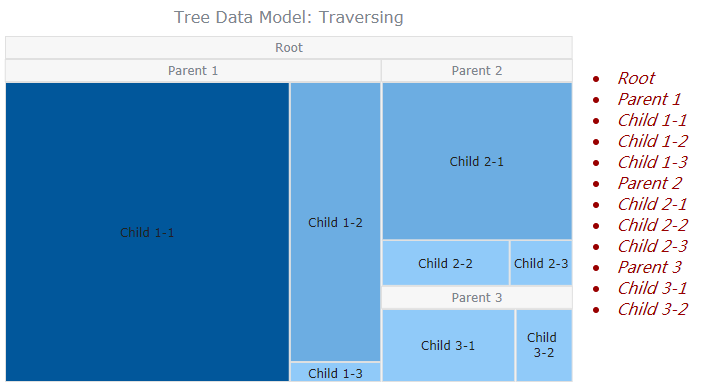Click Child 2-2 in the red list
The image size is (701, 392).
[653, 225]
